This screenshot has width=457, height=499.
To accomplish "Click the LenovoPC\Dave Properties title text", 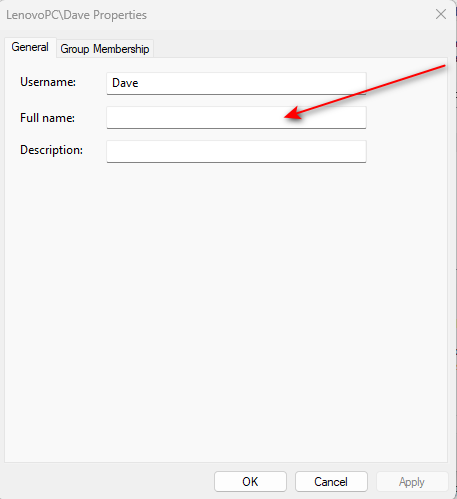I will (76, 15).
